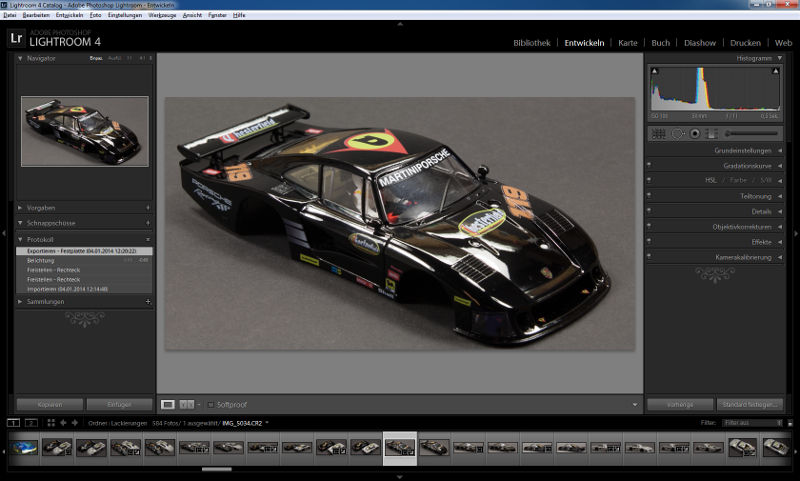Image resolution: width=800 pixels, height=481 pixels.
Task: Click the Lr logo identity plate
Action: click(x=16, y=38)
